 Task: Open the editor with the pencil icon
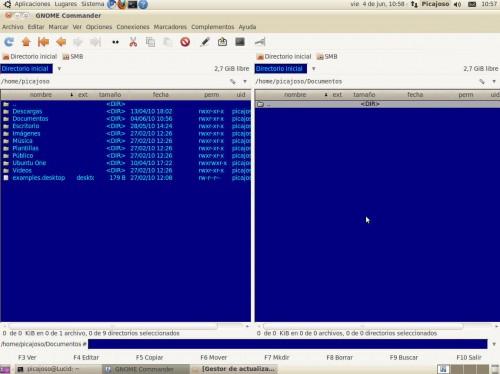pos(205,42)
